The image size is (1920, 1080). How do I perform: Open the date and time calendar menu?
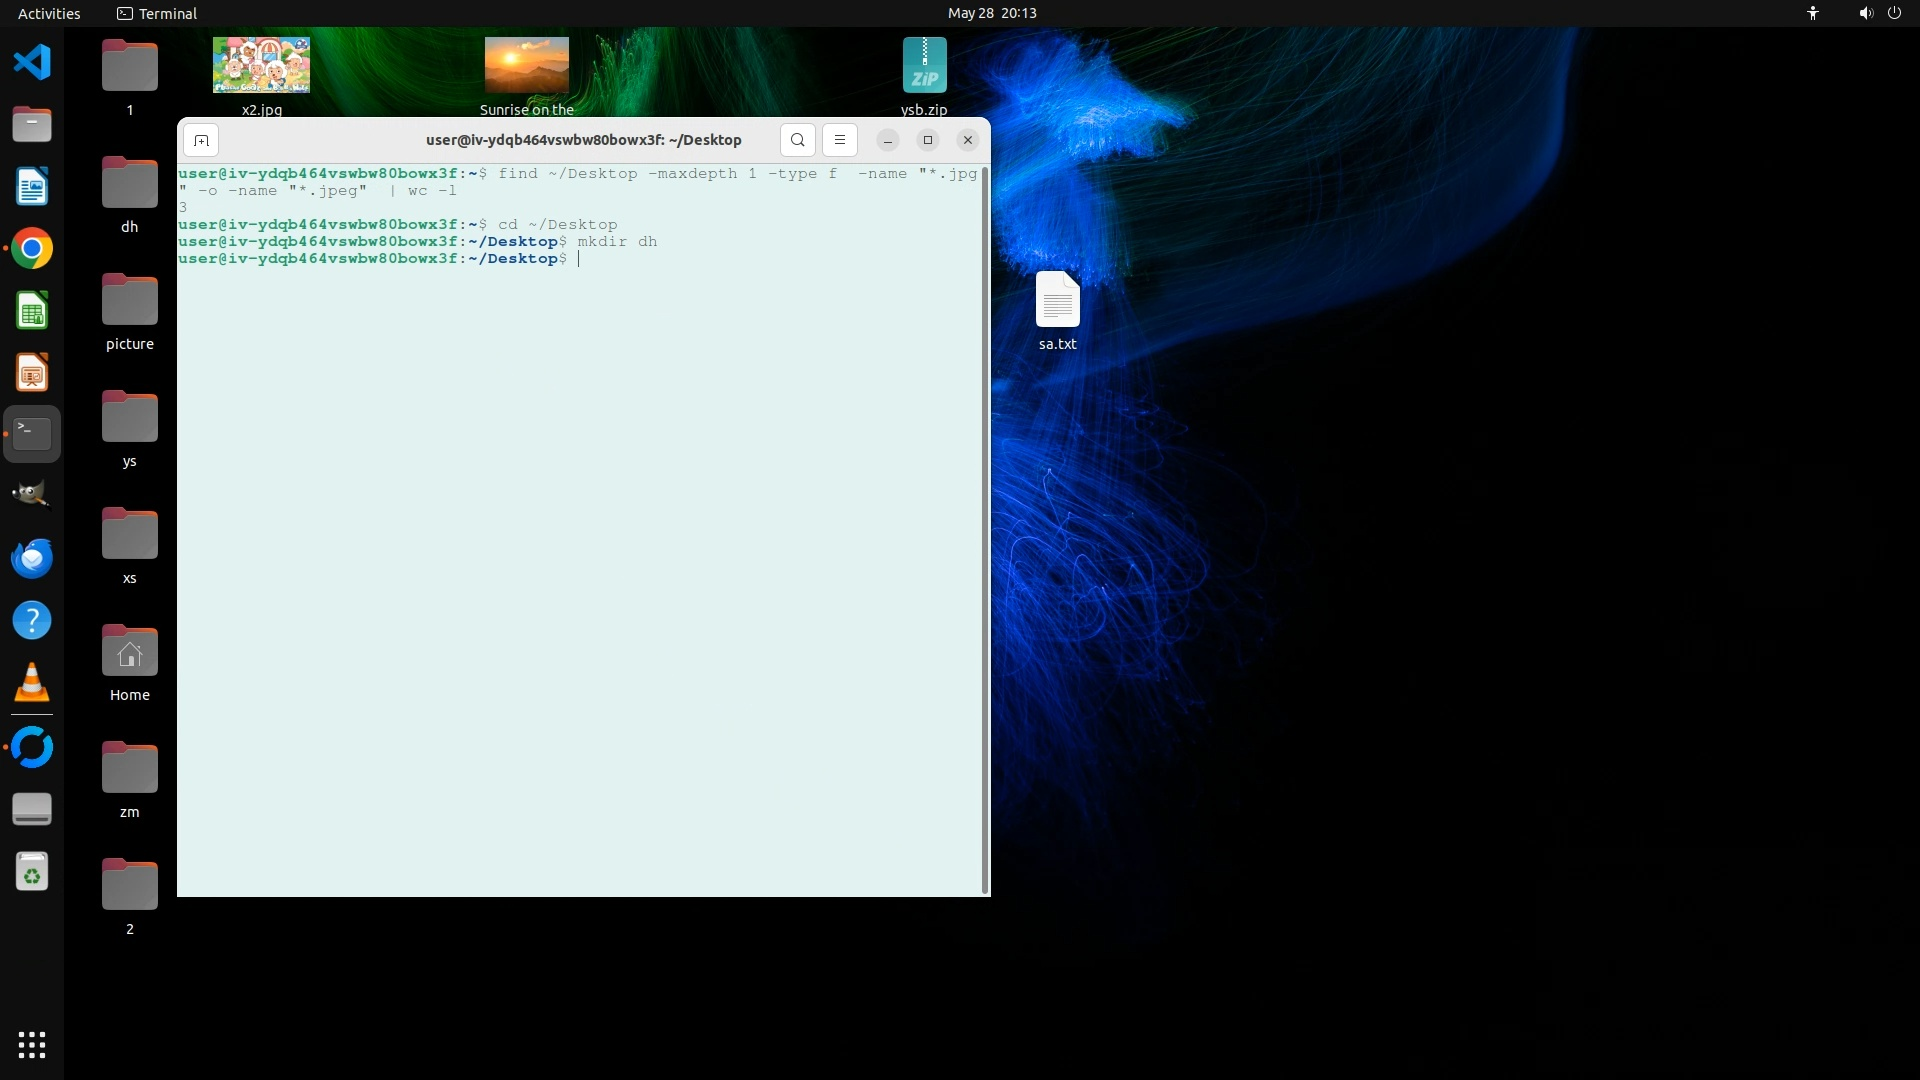(x=991, y=13)
